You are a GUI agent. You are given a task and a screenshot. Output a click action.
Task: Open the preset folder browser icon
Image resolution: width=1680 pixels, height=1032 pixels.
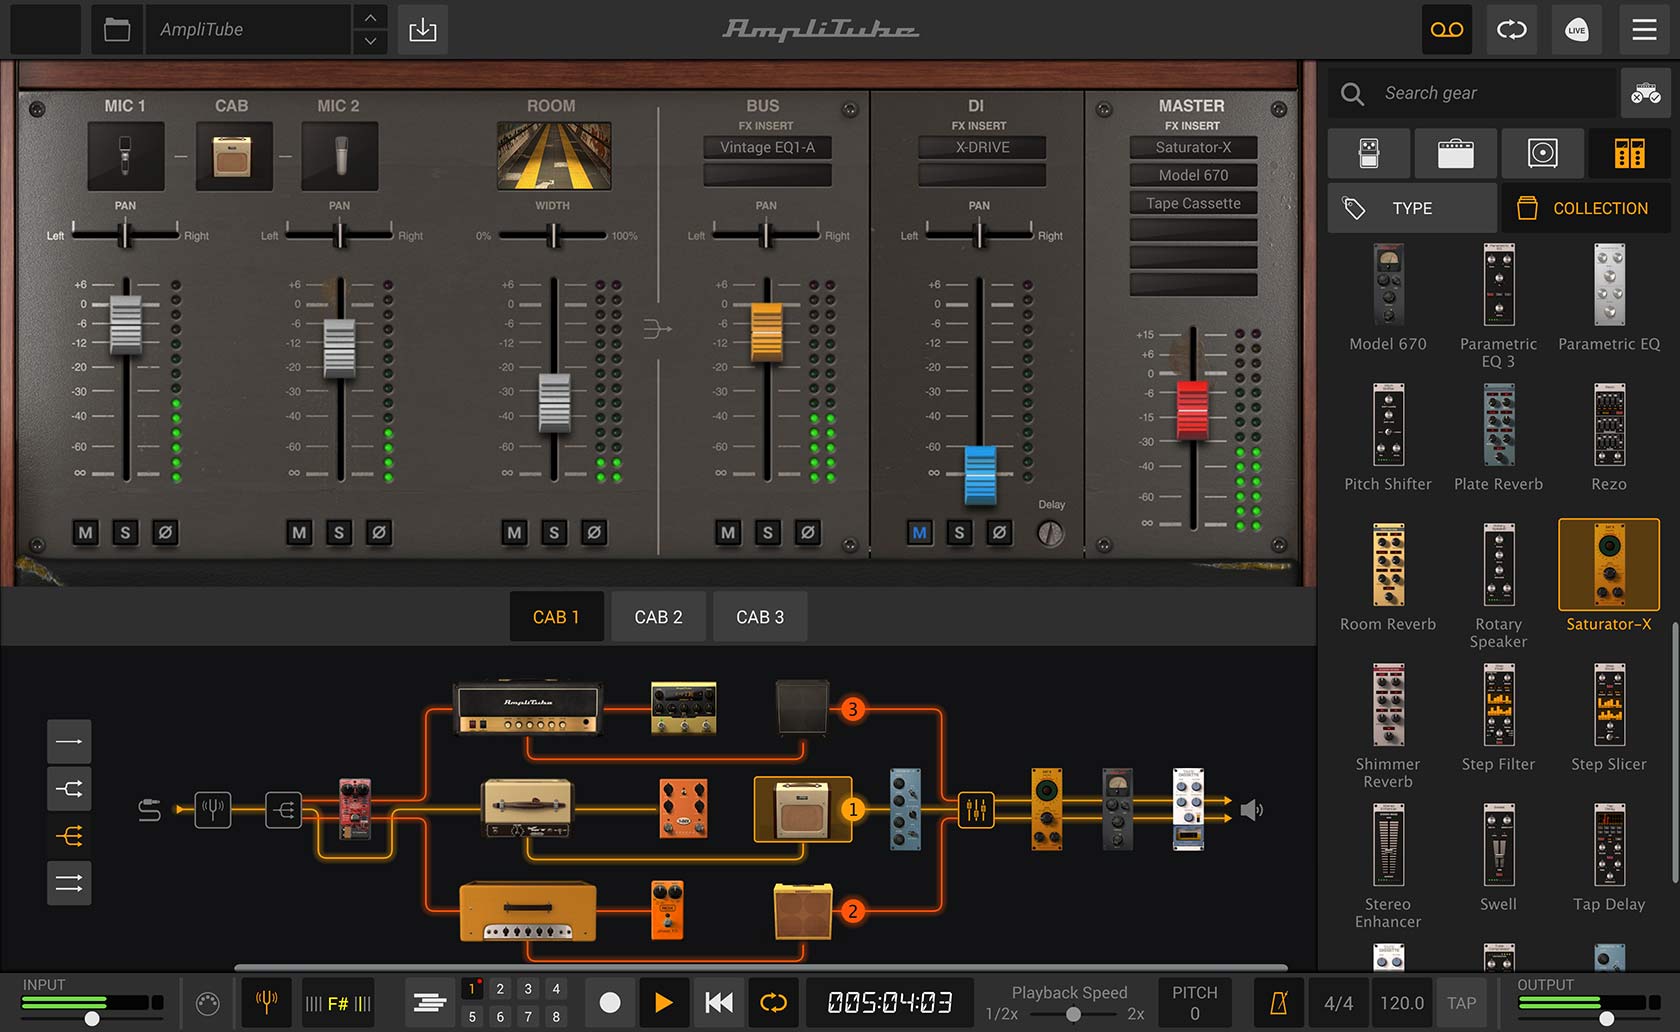tap(117, 30)
